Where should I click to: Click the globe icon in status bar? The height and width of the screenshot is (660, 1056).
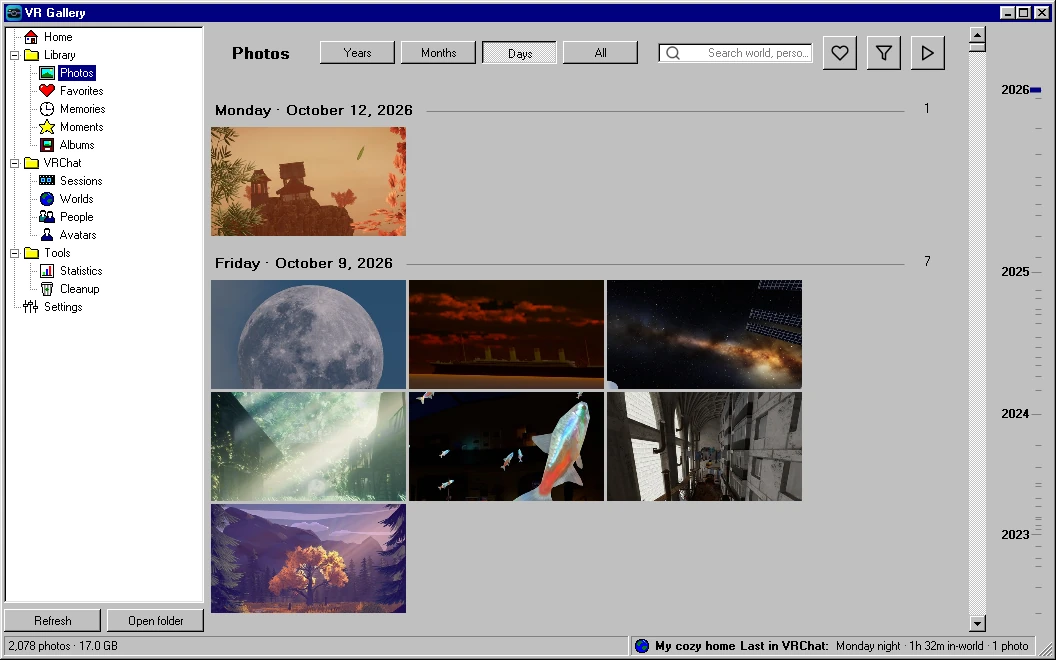click(x=642, y=646)
